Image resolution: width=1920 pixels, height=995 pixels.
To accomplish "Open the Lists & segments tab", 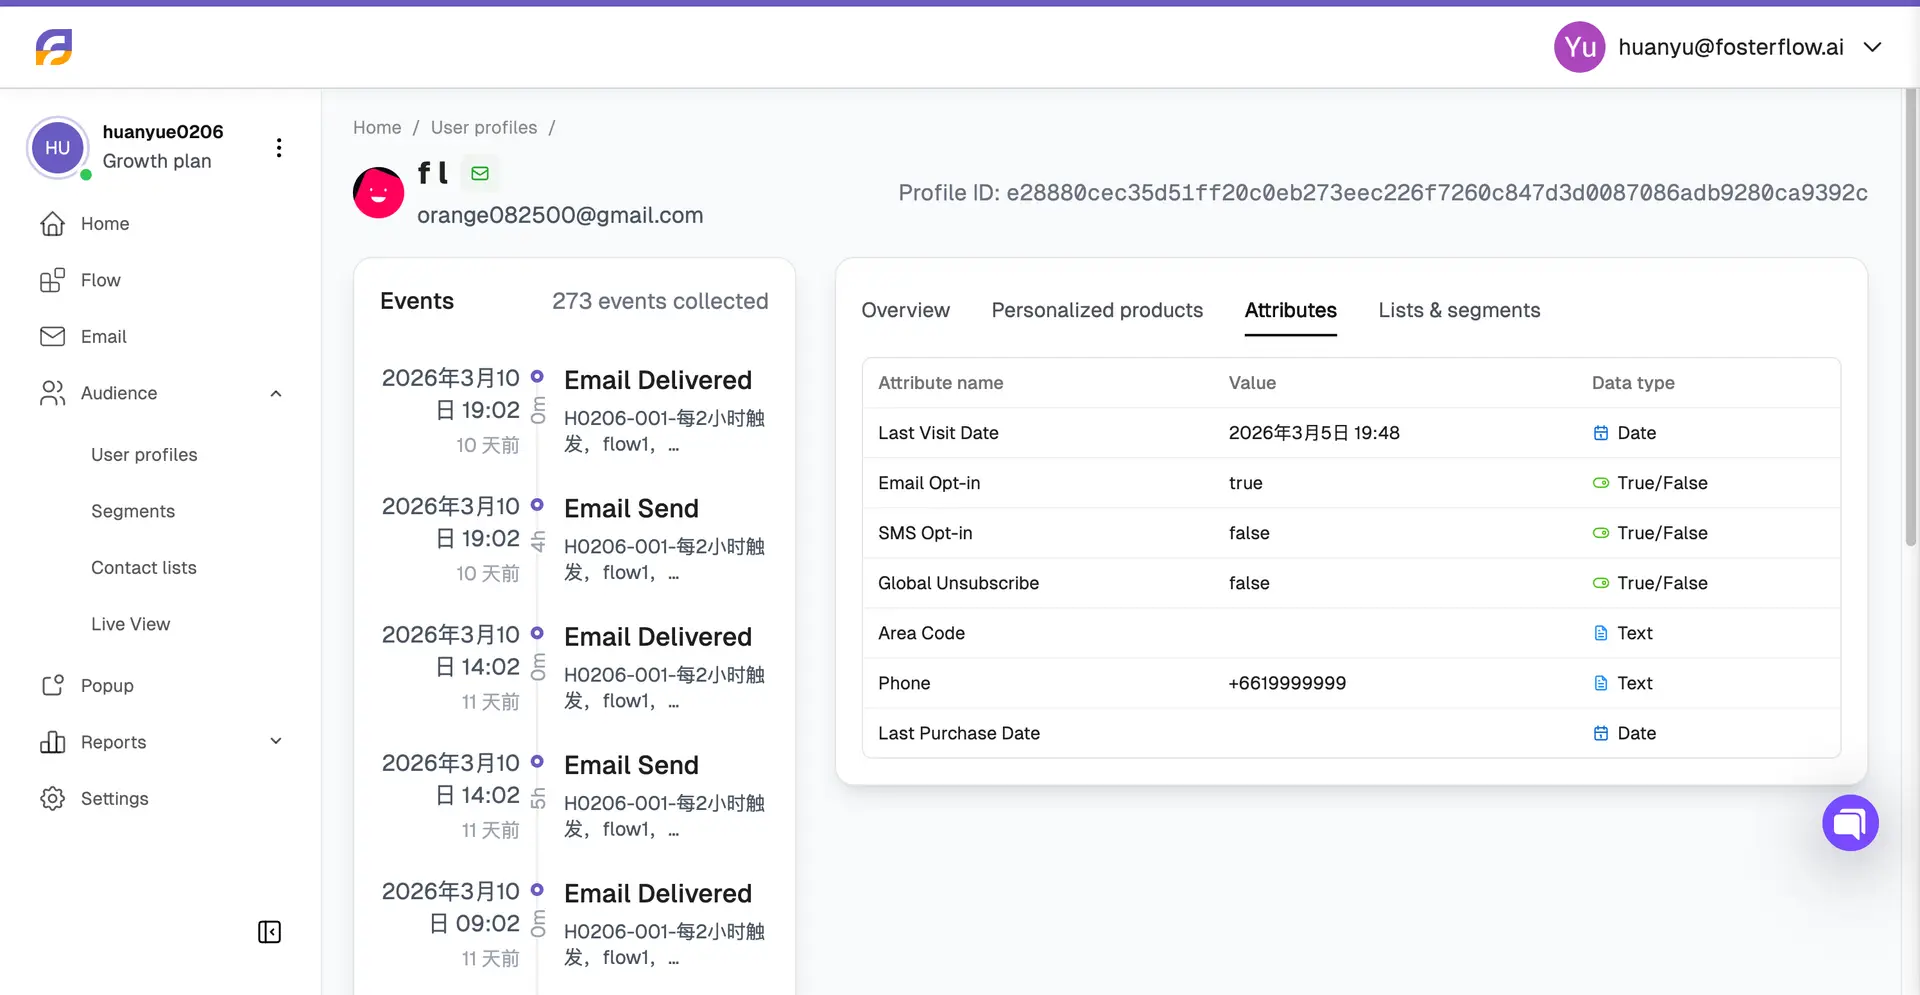I will tap(1459, 310).
